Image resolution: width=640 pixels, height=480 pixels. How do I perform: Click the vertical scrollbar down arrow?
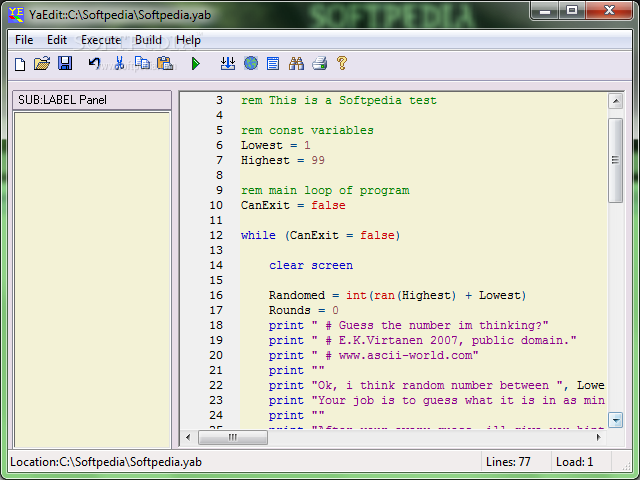pos(616,420)
